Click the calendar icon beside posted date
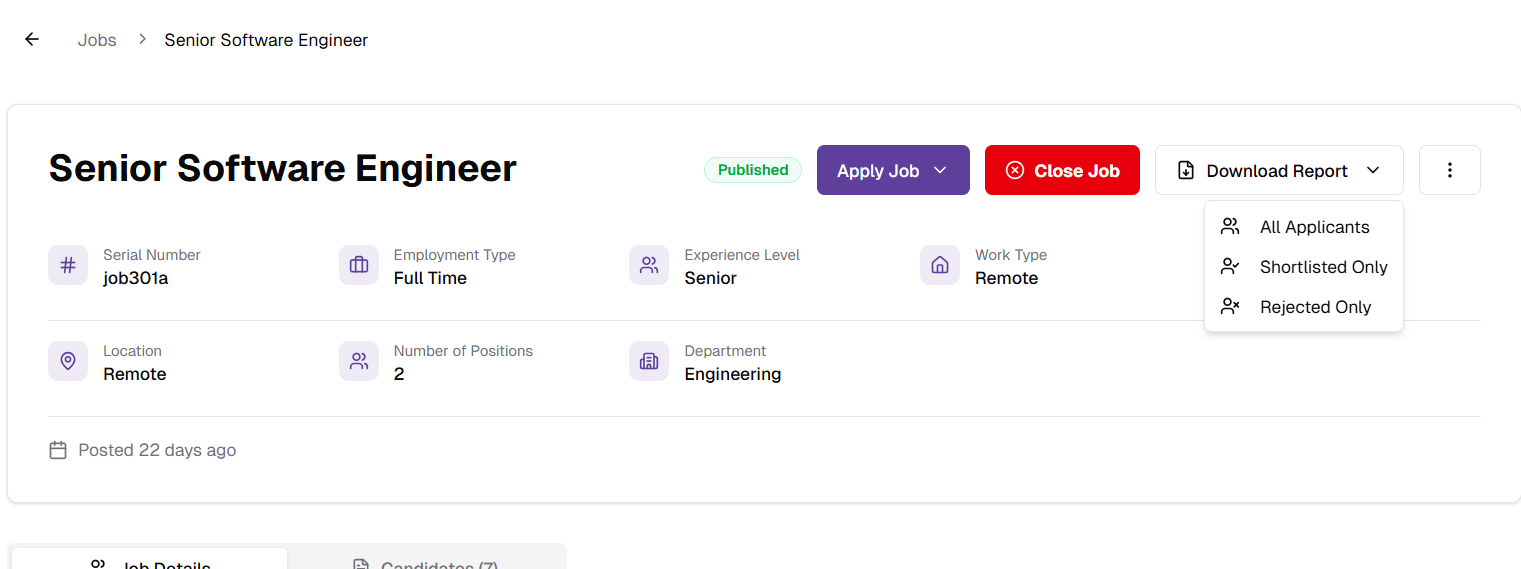Screen dimensions: 1521x569 click(x=58, y=450)
